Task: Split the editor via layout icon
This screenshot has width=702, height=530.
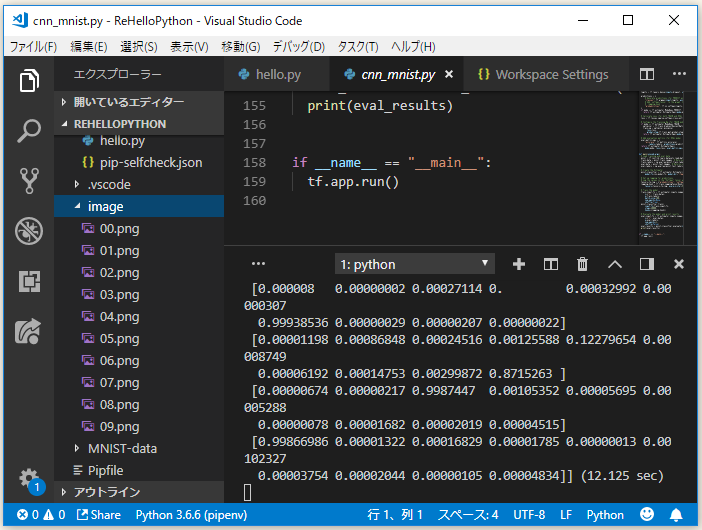Action: click(646, 74)
